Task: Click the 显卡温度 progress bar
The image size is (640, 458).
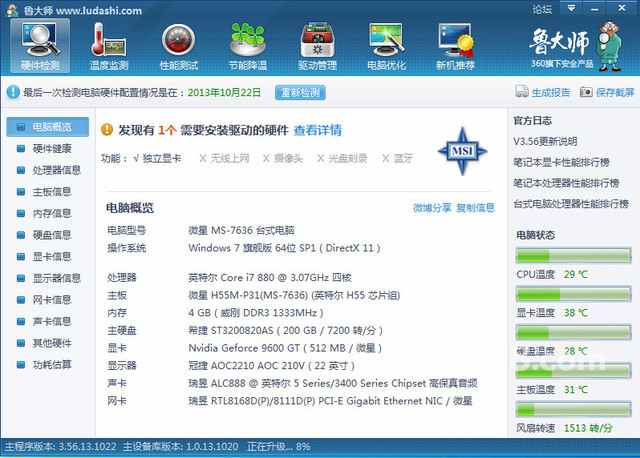Action: tap(573, 294)
